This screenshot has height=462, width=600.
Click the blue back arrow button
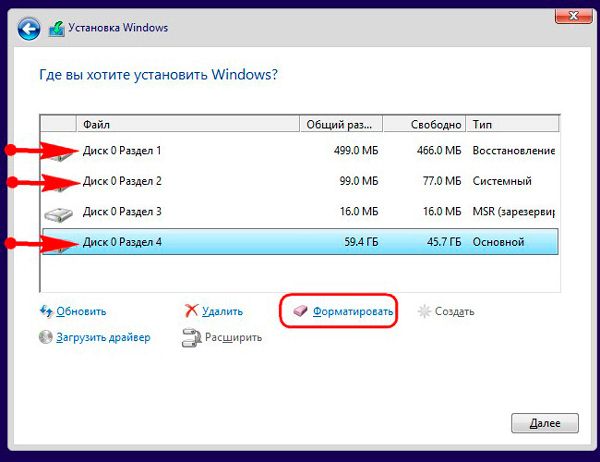pos(29,29)
